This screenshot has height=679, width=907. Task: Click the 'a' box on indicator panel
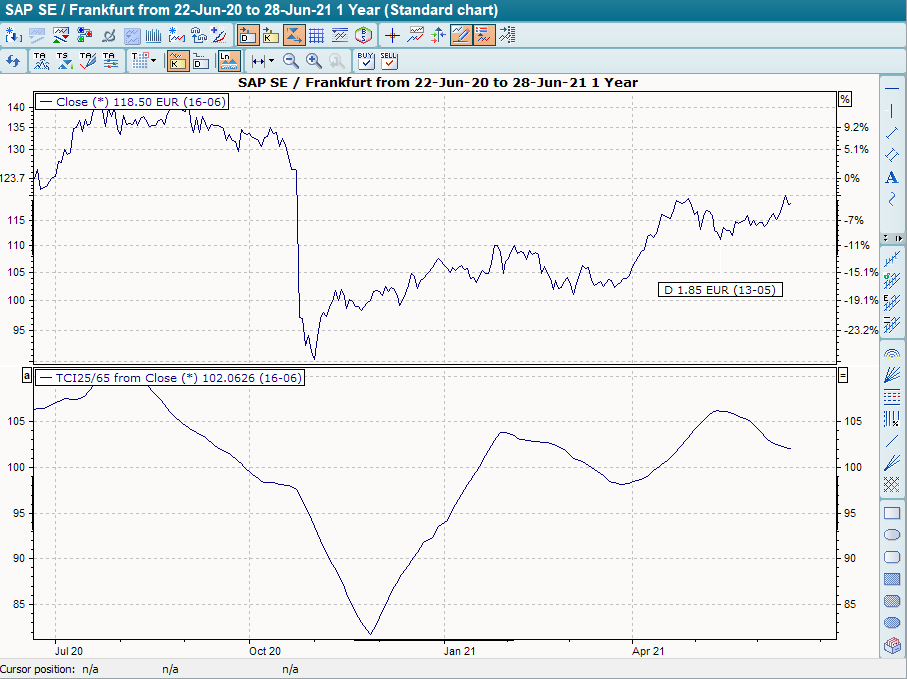click(27, 375)
